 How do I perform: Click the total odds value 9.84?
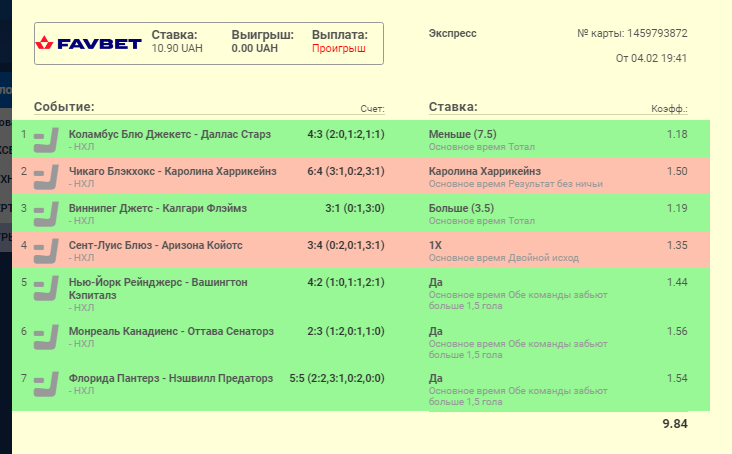[675, 424]
